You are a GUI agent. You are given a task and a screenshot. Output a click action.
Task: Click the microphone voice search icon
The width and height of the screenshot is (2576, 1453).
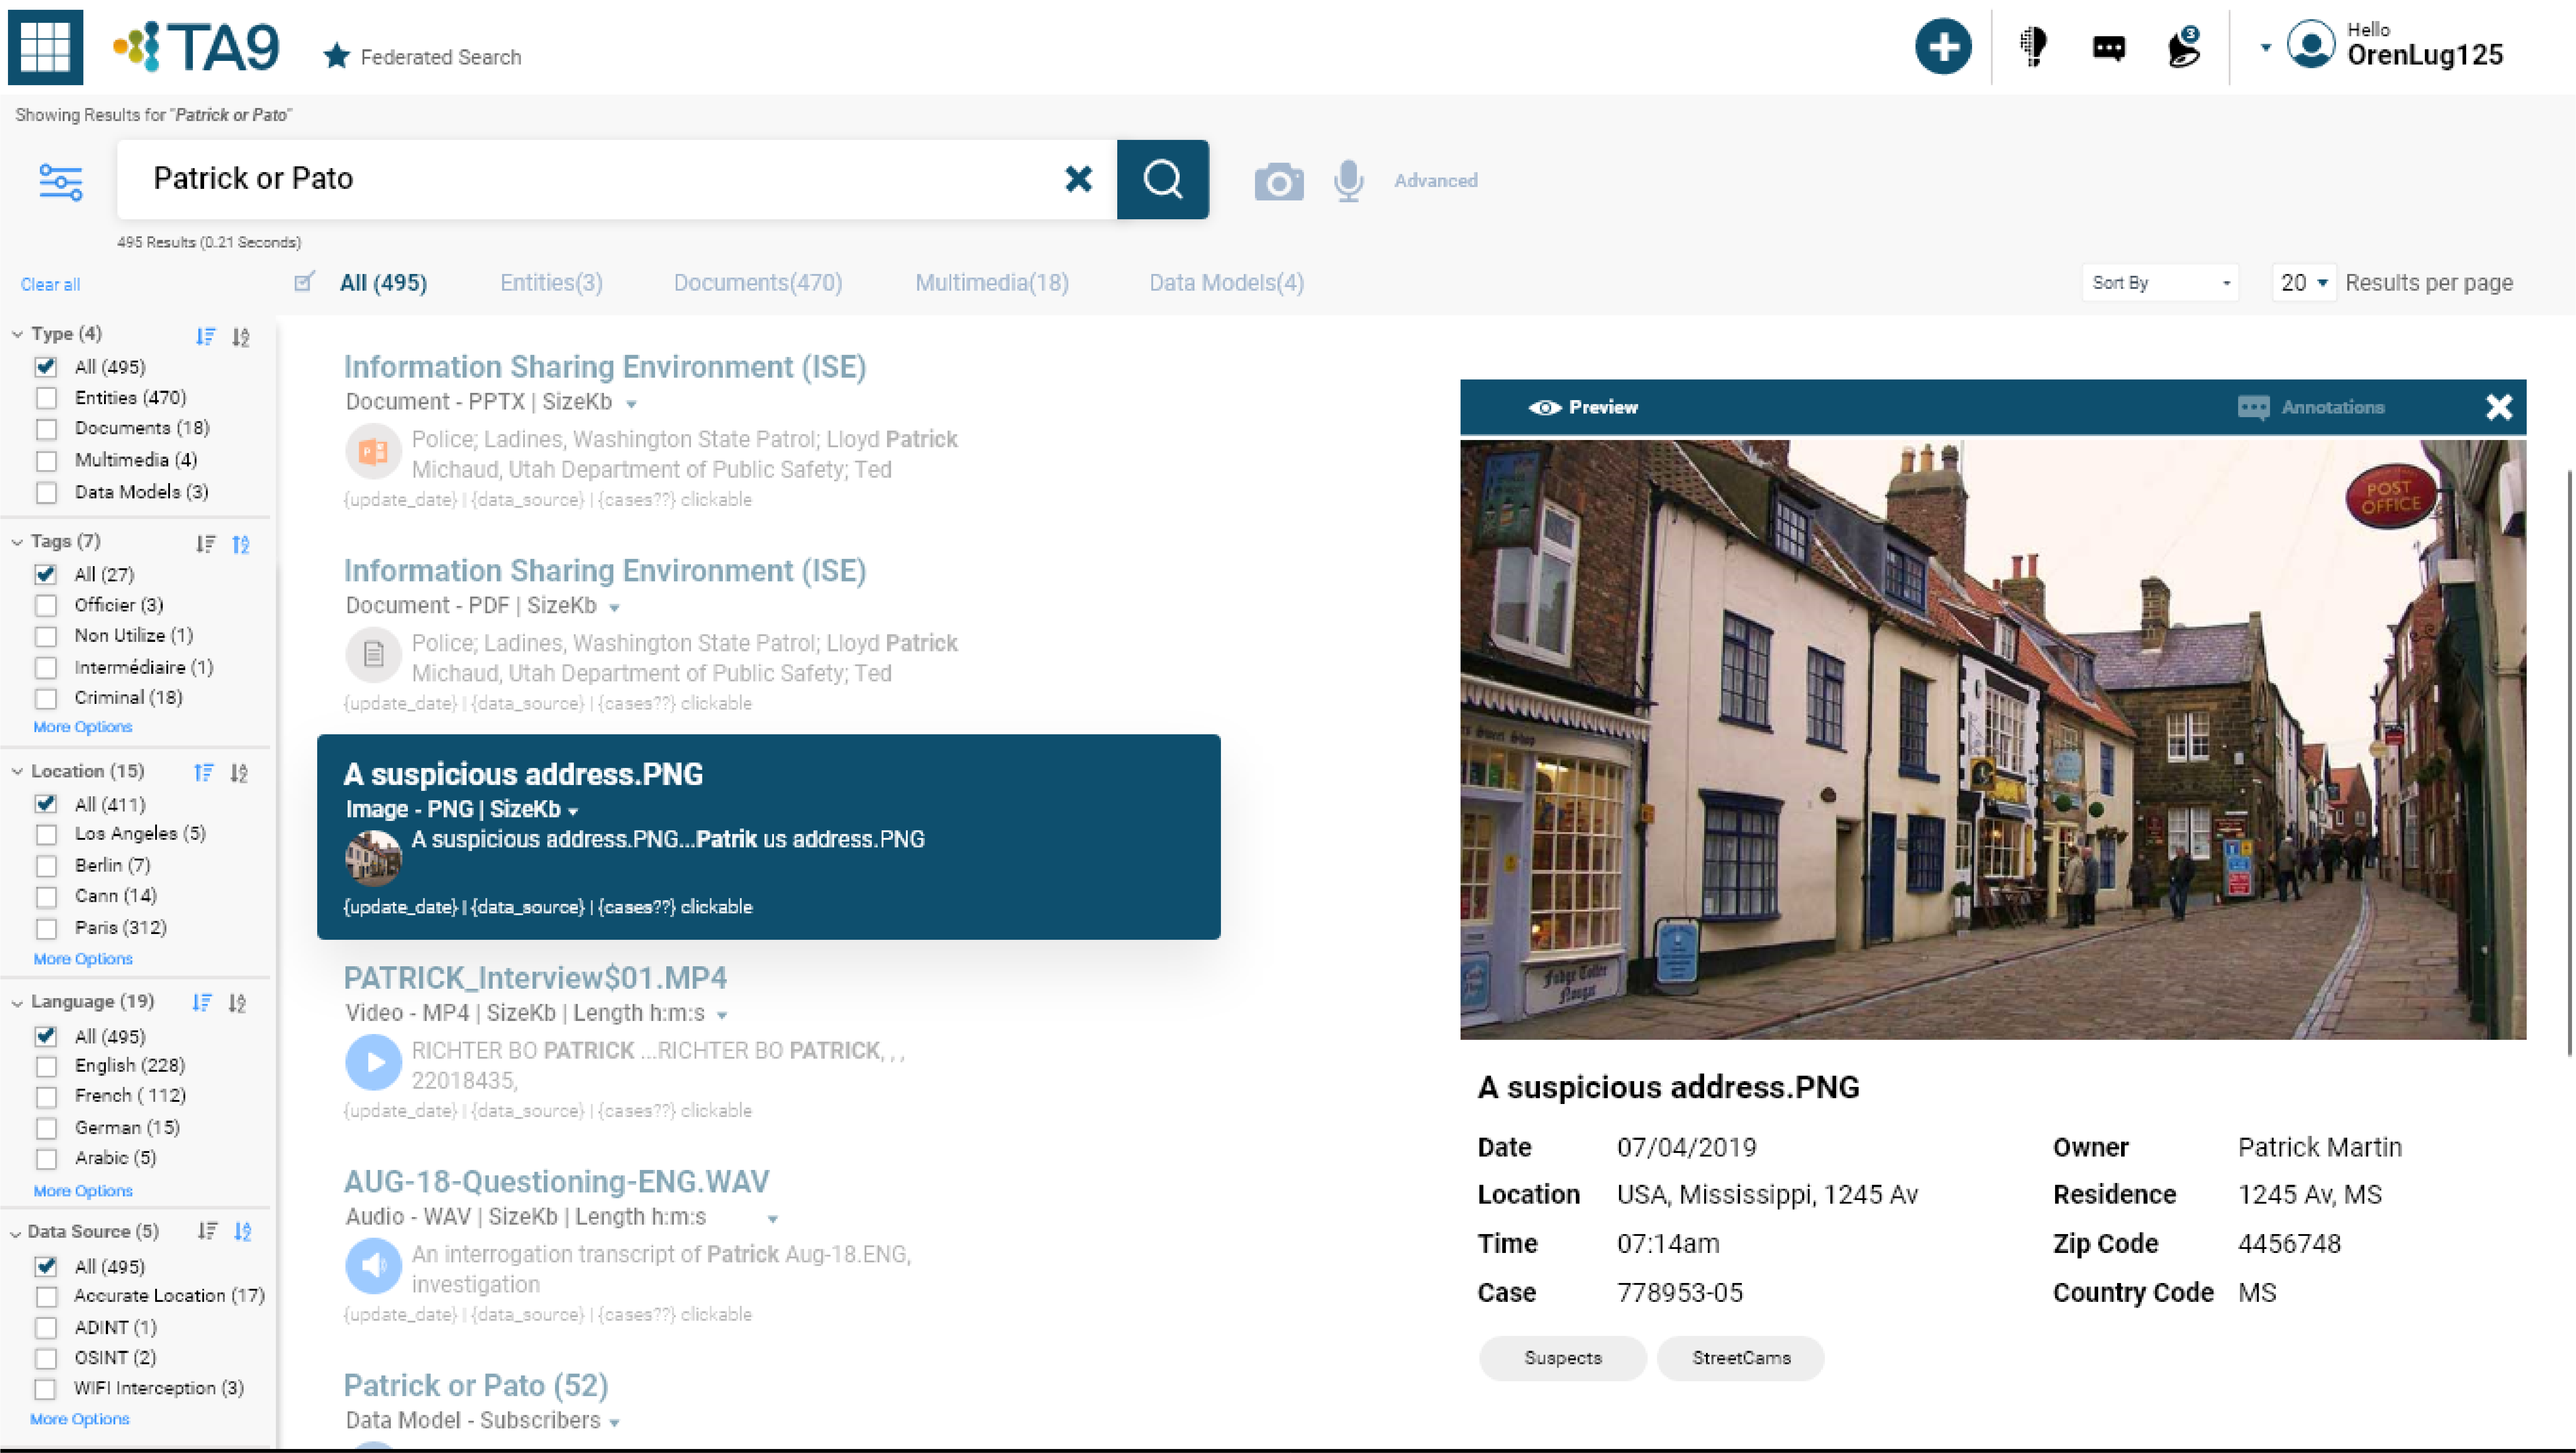pyautogui.click(x=1348, y=181)
